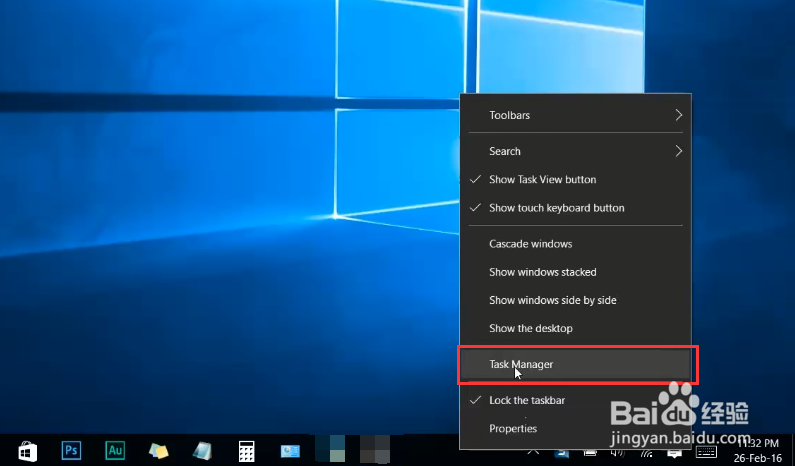
Task: Select Show windows side by side
Action: click(x=575, y=300)
